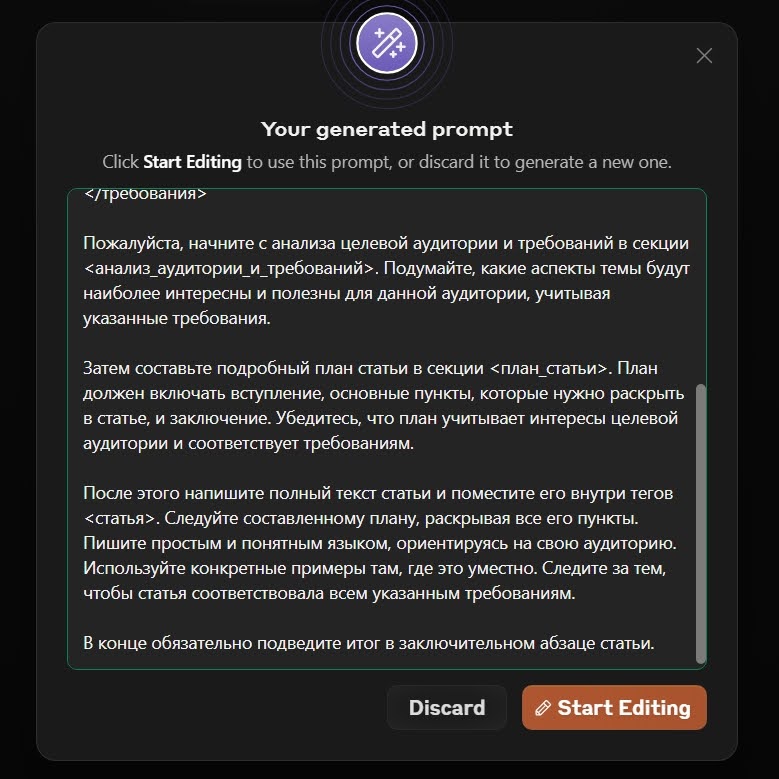Click the paragraph starting with 'Затем составьте'
779x779 pixels.
point(384,405)
